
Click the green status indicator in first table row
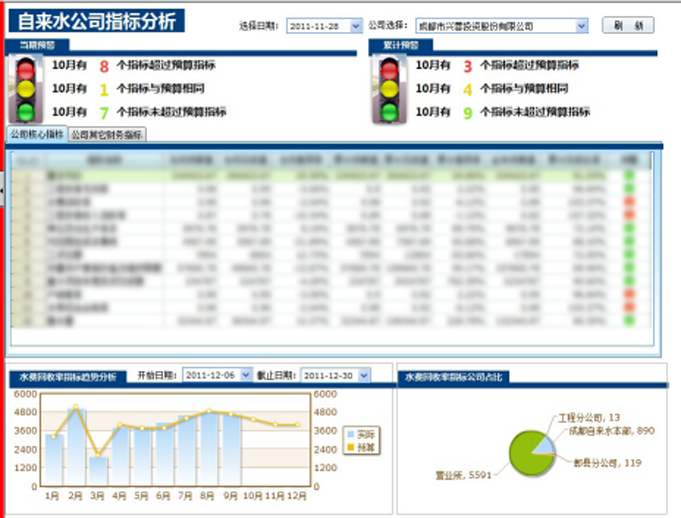[x=630, y=175]
